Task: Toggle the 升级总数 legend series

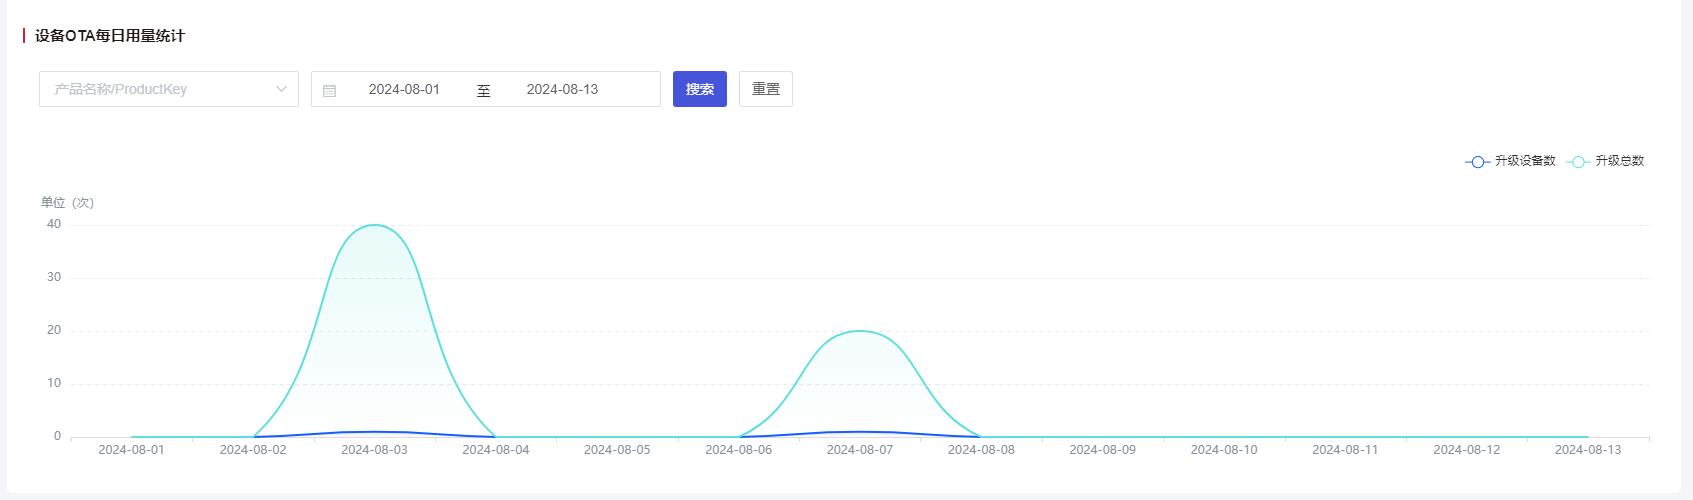Action: pos(1606,161)
